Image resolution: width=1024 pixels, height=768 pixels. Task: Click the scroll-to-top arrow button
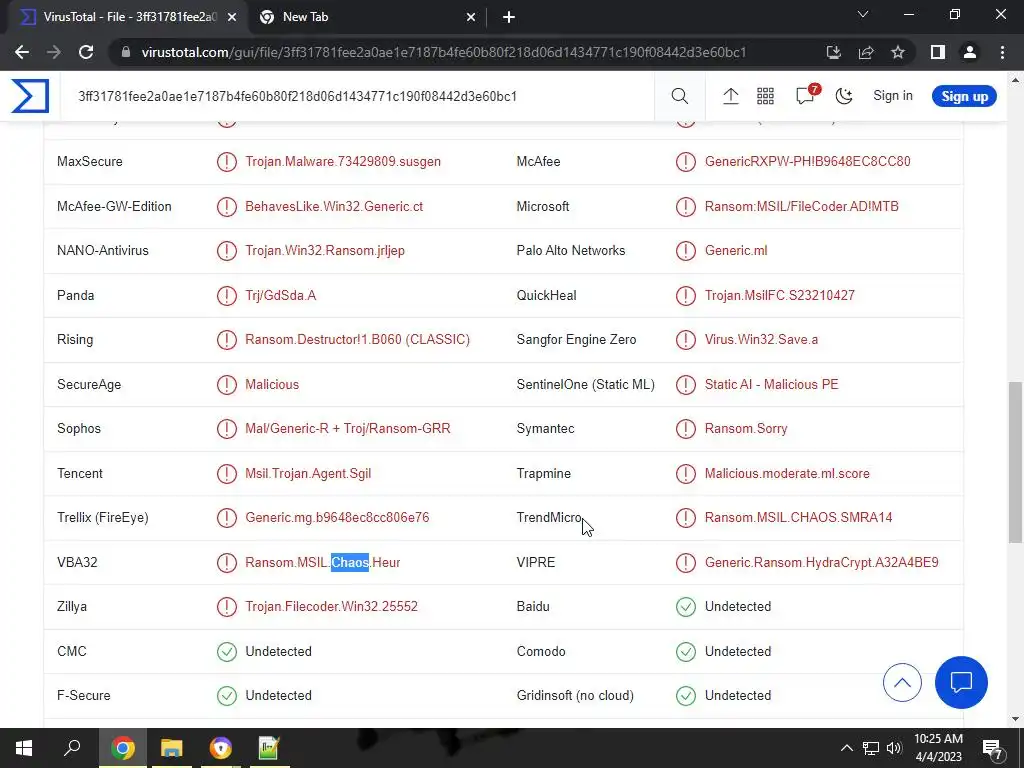(x=902, y=682)
